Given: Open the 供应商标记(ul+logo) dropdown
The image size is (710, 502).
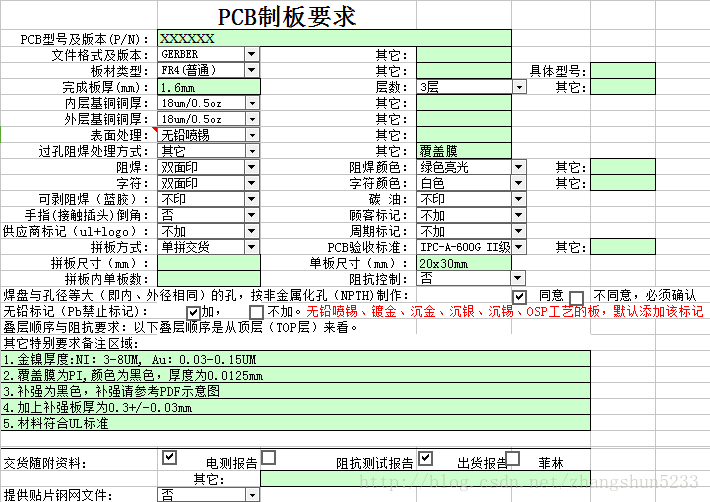Looking at the screenshot, I should [252, 231].
